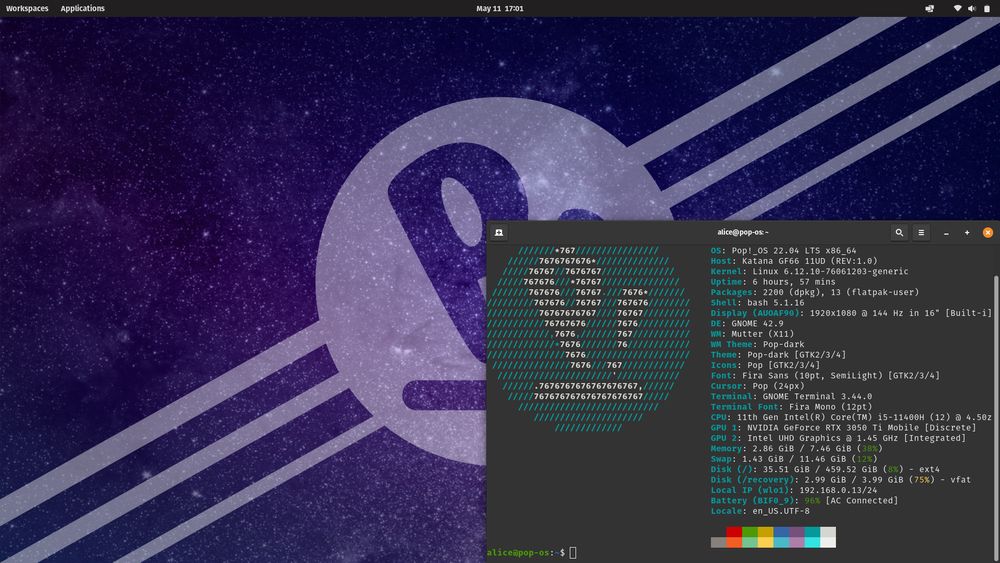Click the Font line Fira Sans (10pt, SemiLight)
Image resolution: width=1000 pixels, height=563 pixels.
825,376
